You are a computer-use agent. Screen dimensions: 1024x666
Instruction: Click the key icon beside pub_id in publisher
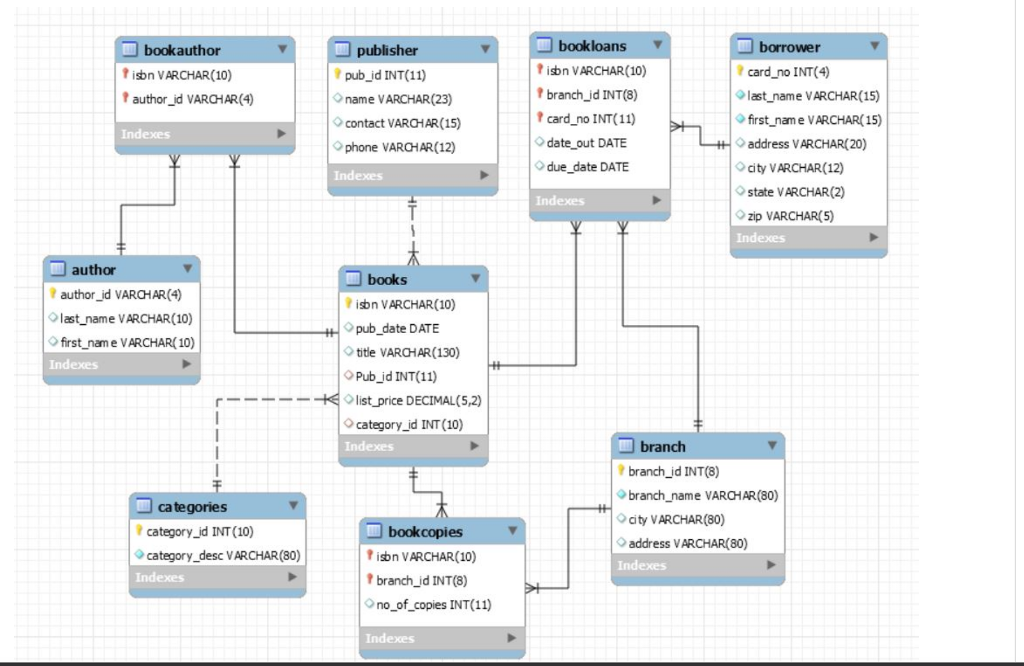[338, 74]
